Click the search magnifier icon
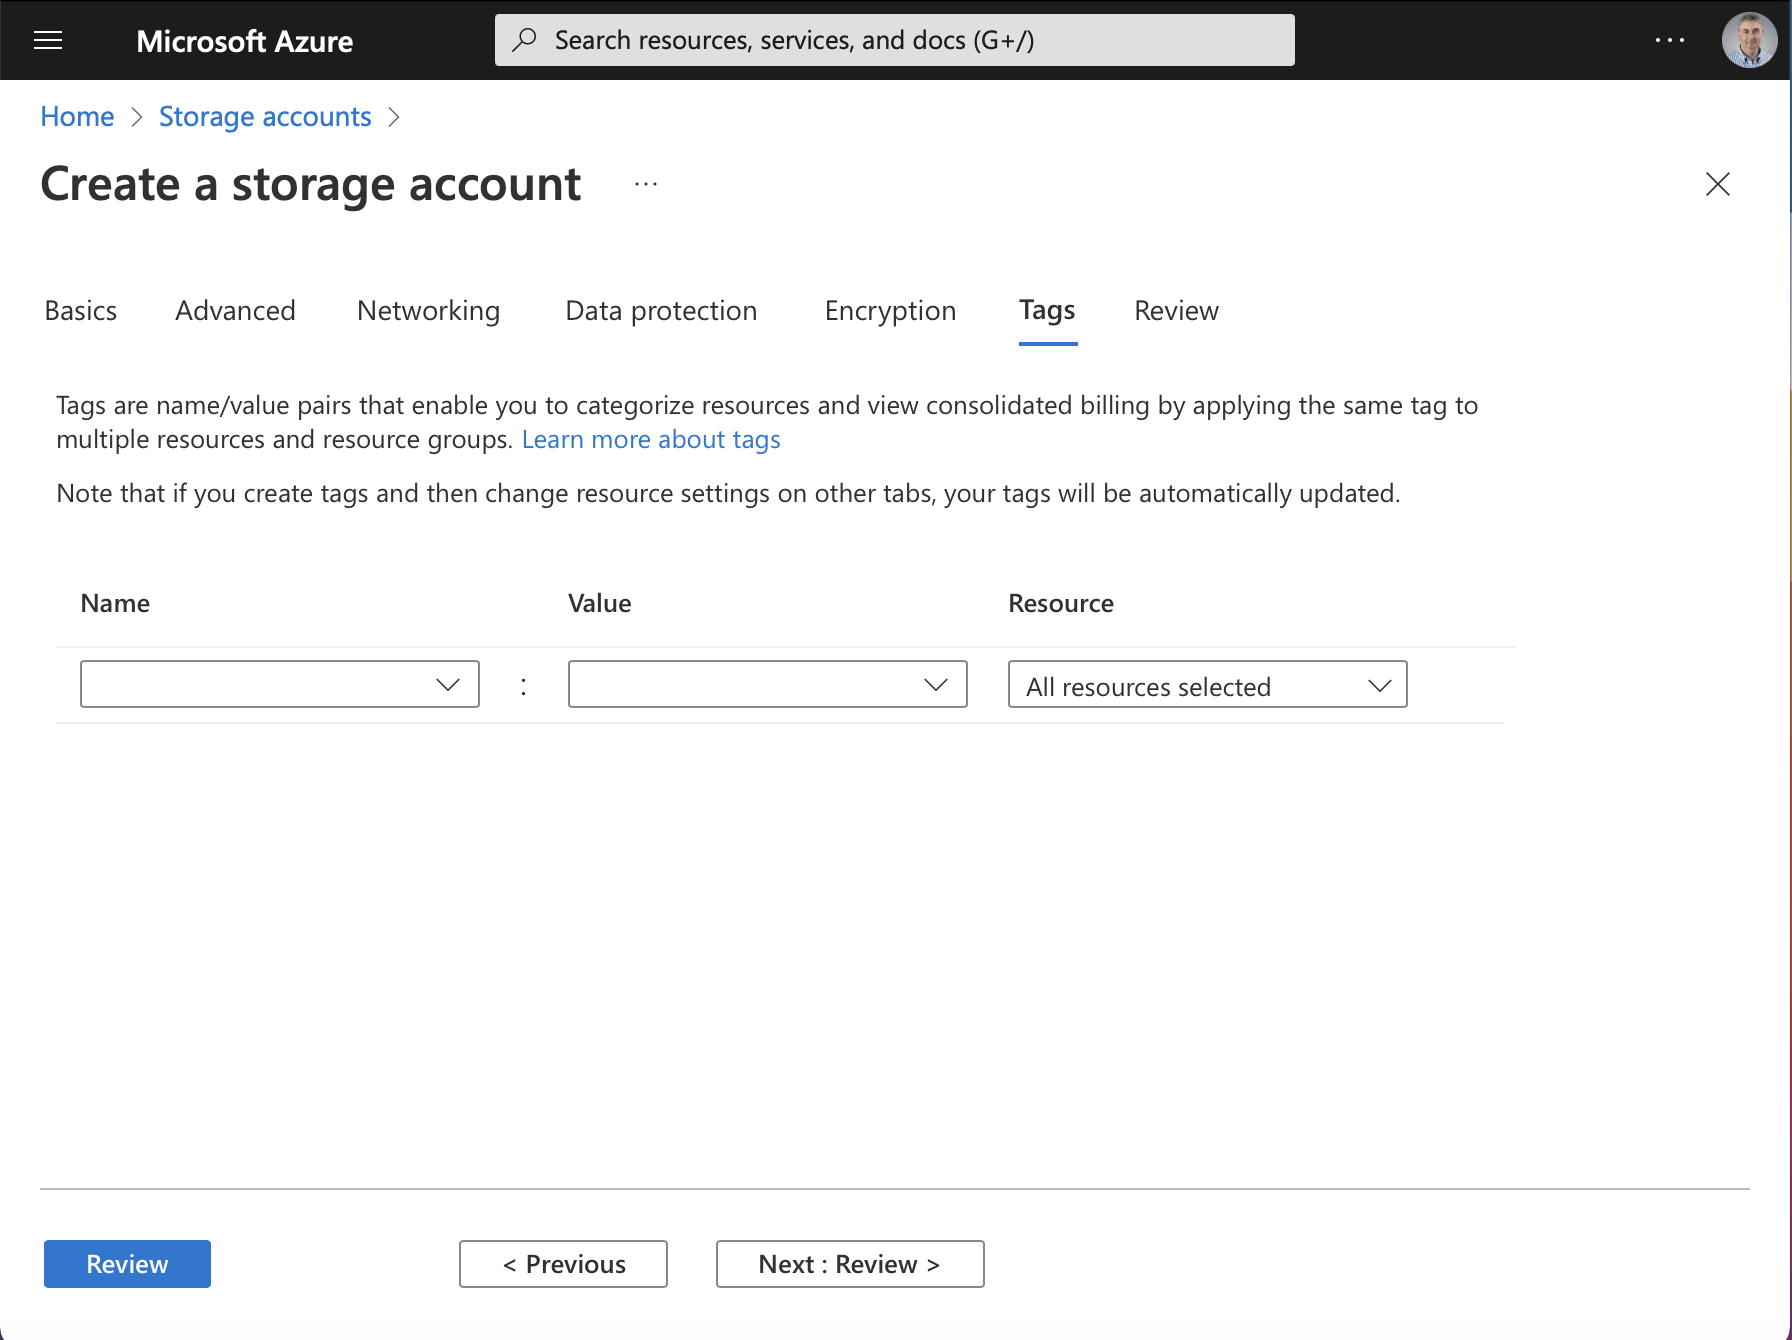 coord(524,40)
